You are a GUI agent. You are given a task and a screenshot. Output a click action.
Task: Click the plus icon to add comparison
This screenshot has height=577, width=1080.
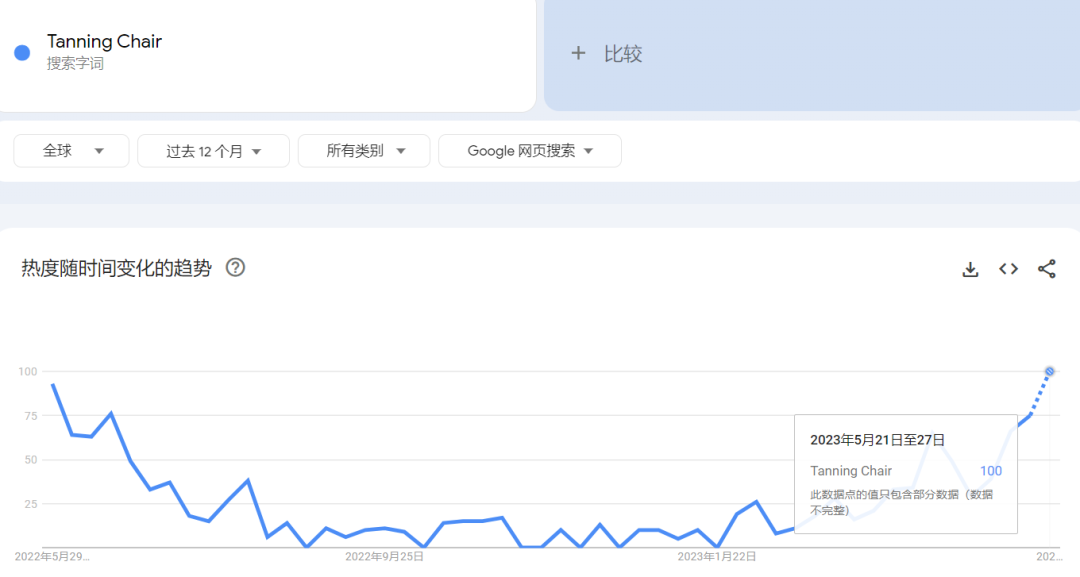(x=578, y=54)
